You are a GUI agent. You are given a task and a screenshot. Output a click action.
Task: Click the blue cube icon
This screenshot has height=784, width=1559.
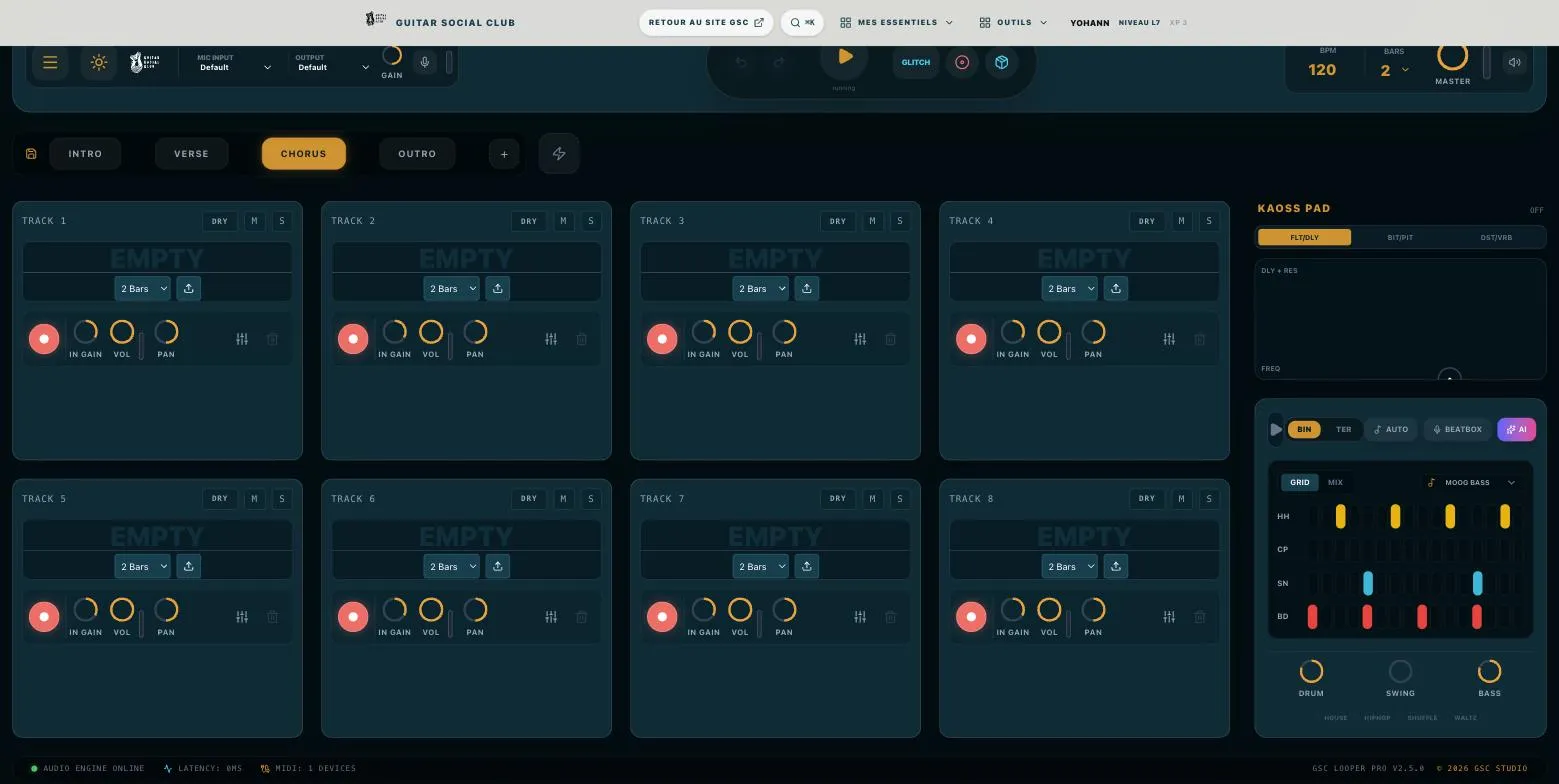[x=1001, y=62]
